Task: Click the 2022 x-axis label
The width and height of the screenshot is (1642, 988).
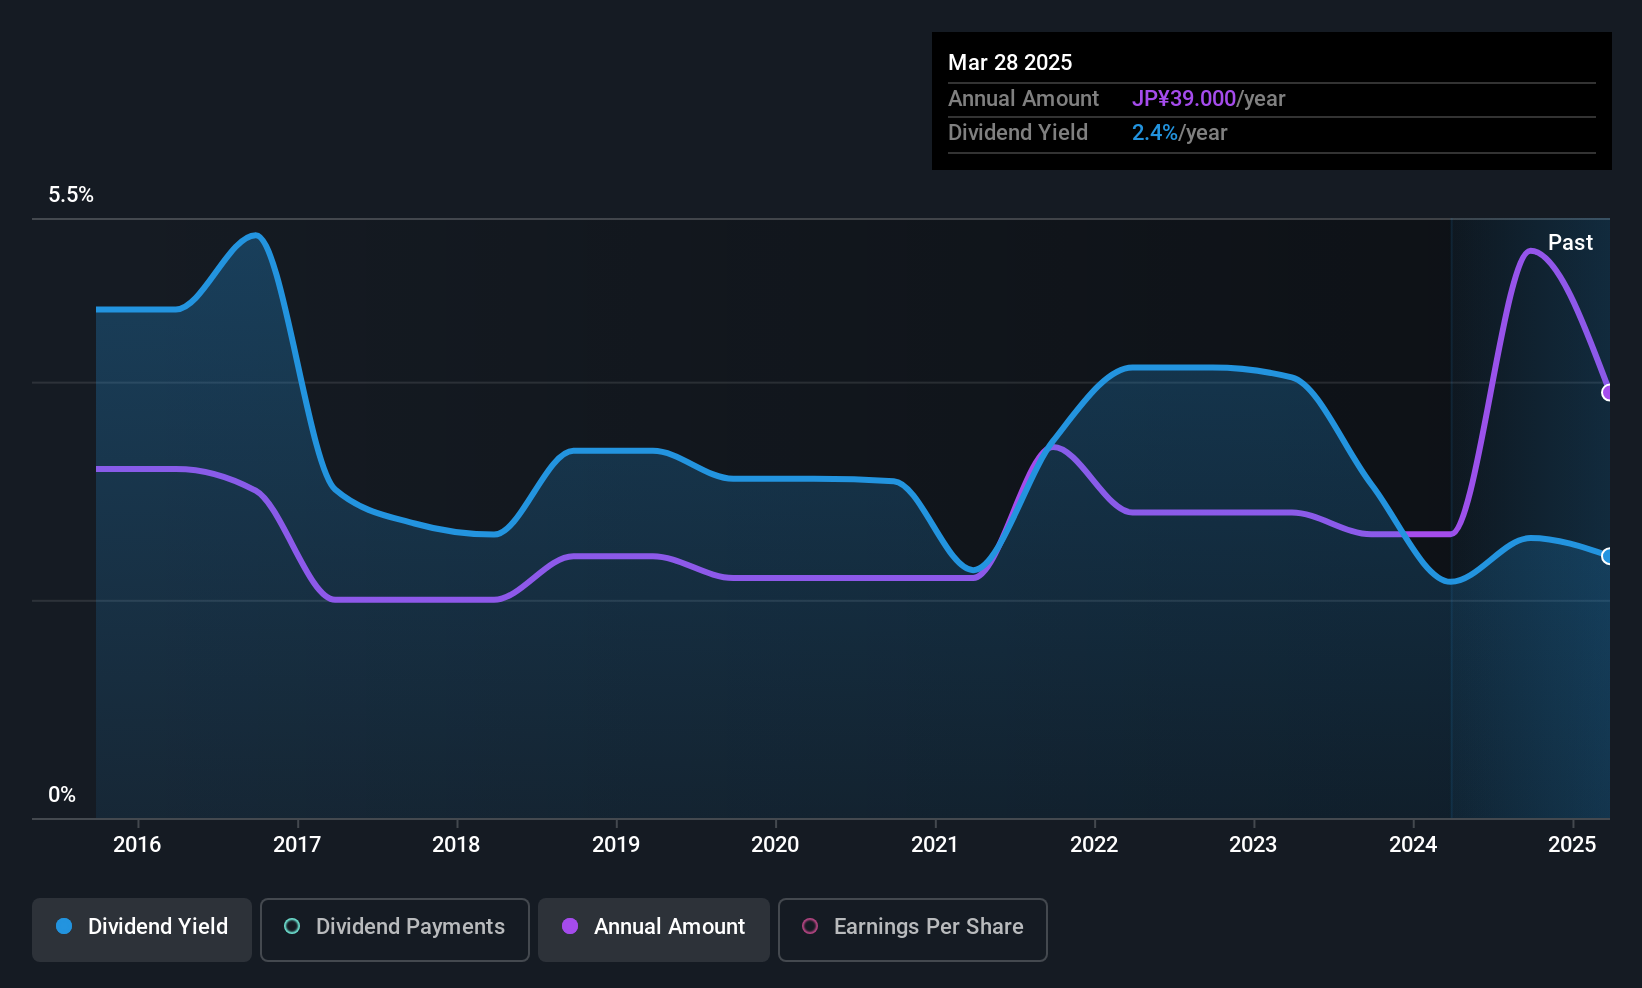Action: point(1094,845)
